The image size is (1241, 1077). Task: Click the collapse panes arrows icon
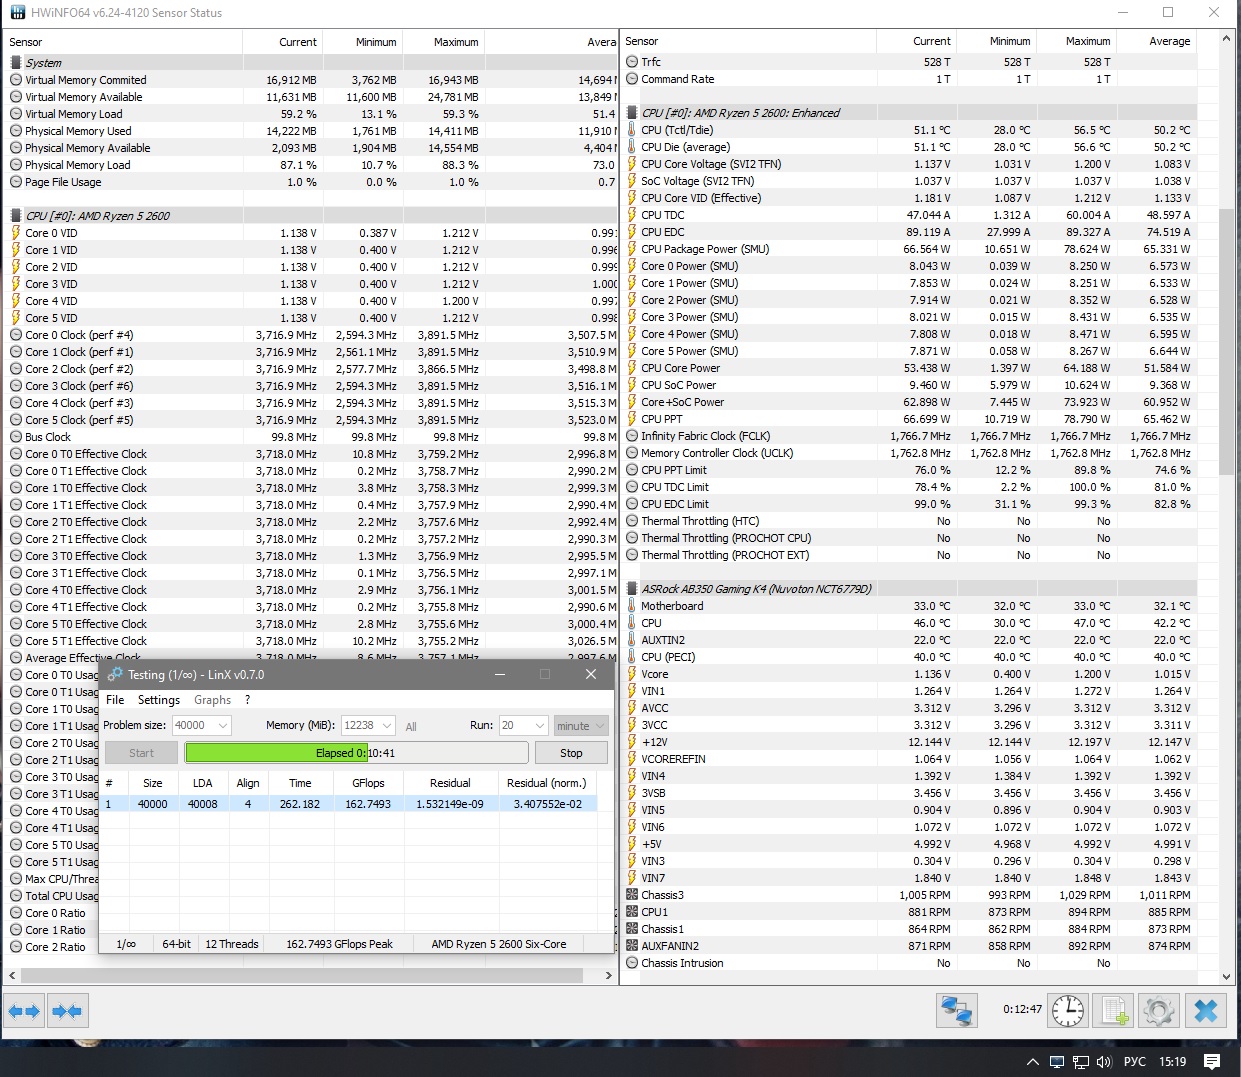68,1011
